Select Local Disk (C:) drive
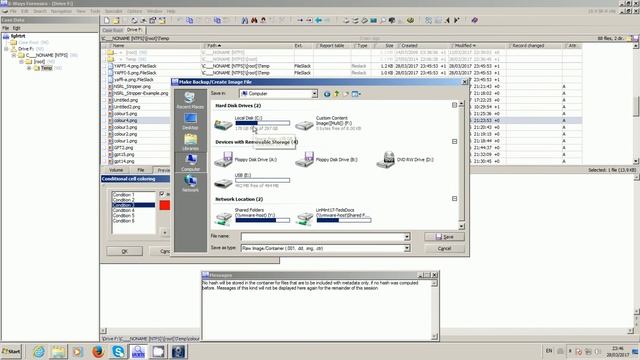This screenshot has width=640, height=360. point(252,123)
